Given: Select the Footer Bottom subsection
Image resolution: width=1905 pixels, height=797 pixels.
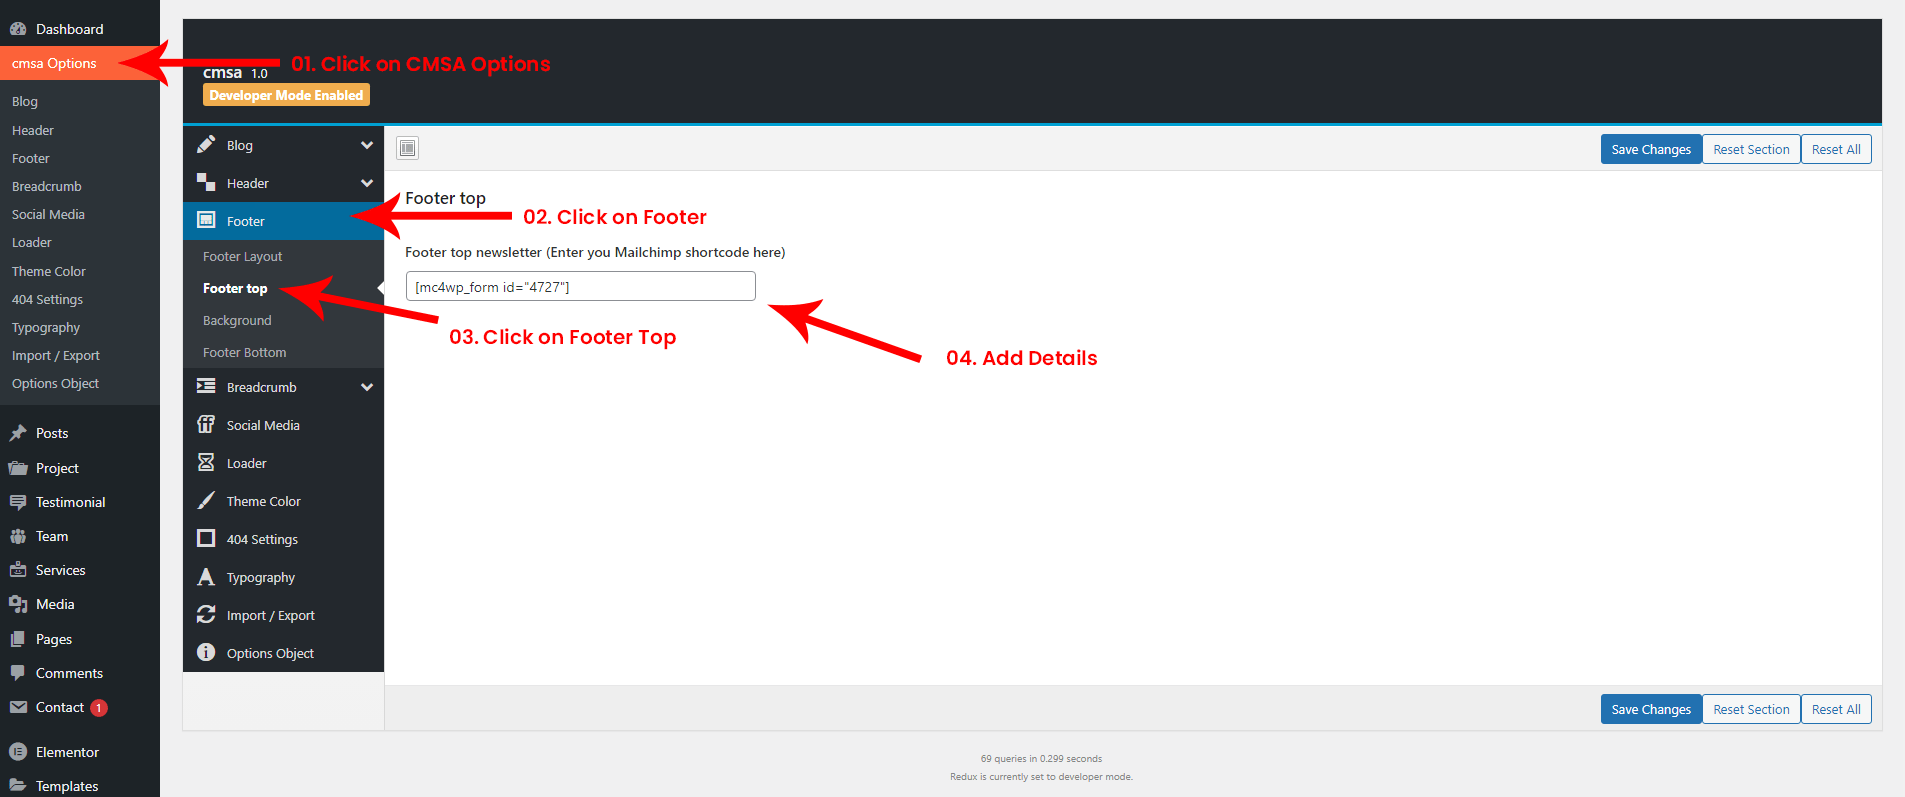Looking at the screenshot, I should 244,353.
